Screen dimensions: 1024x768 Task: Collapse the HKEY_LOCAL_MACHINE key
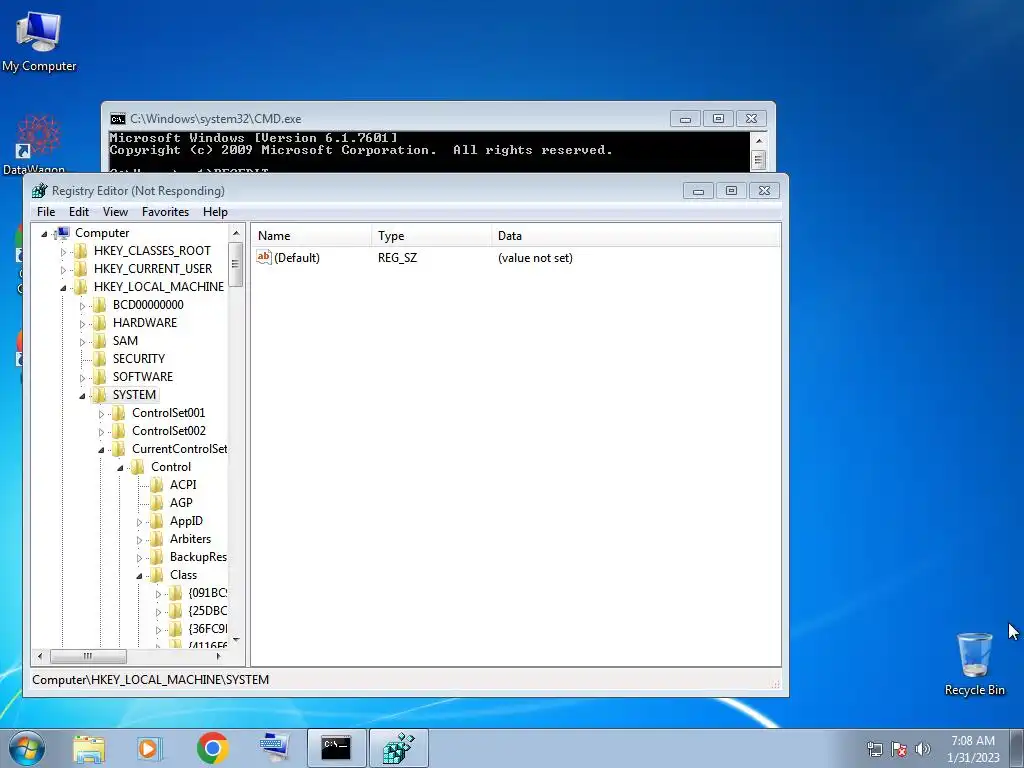pos(63,287)
